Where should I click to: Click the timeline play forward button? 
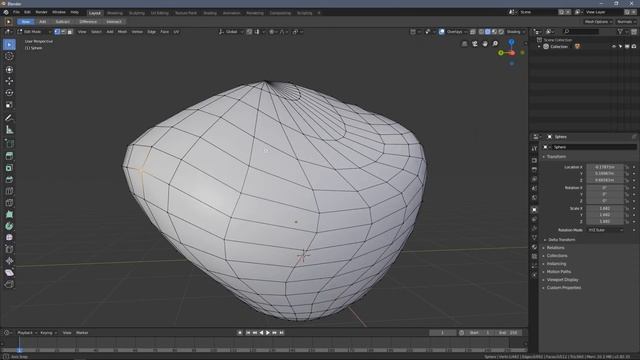268,333
